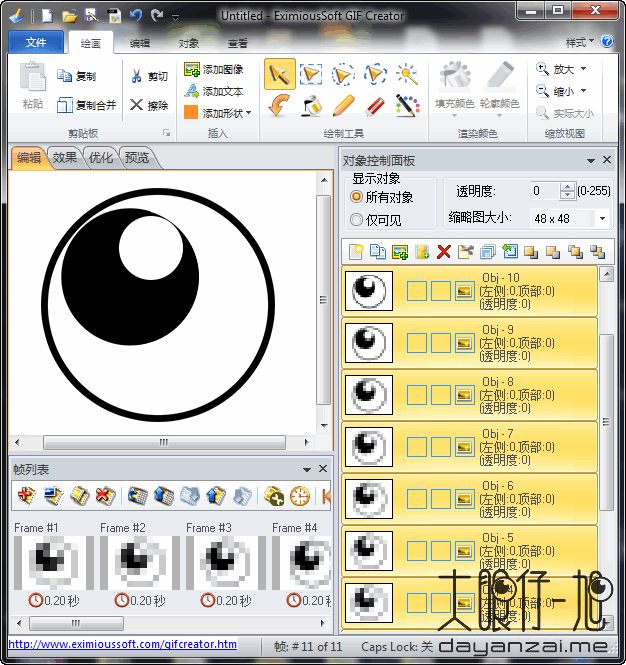
Task: Click the 复制合并 copy merged button
Action: (x=87, y=105)
